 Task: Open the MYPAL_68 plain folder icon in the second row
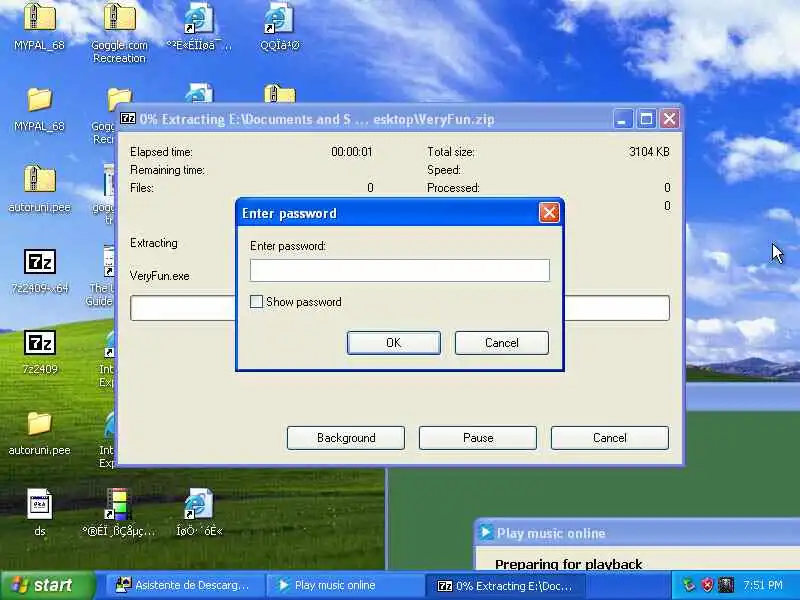pos(39,99)
